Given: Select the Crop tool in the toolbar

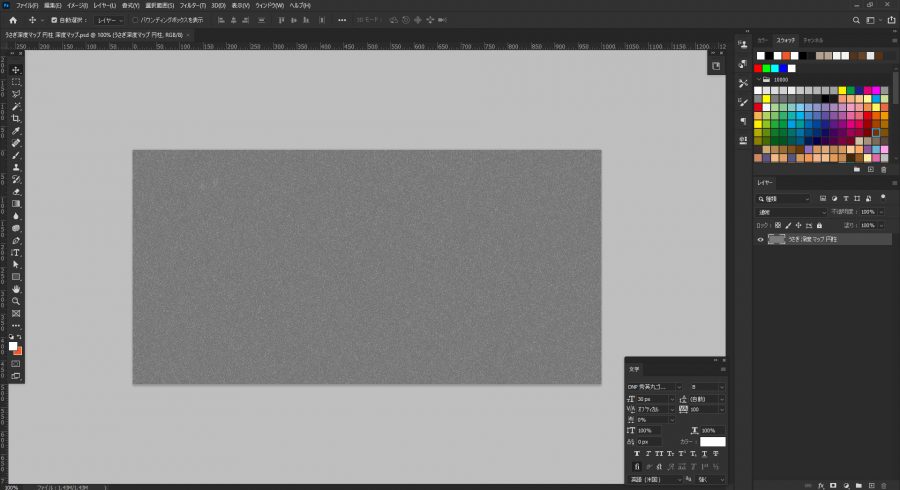Looking at the screenshot, I should pos(16,118).
